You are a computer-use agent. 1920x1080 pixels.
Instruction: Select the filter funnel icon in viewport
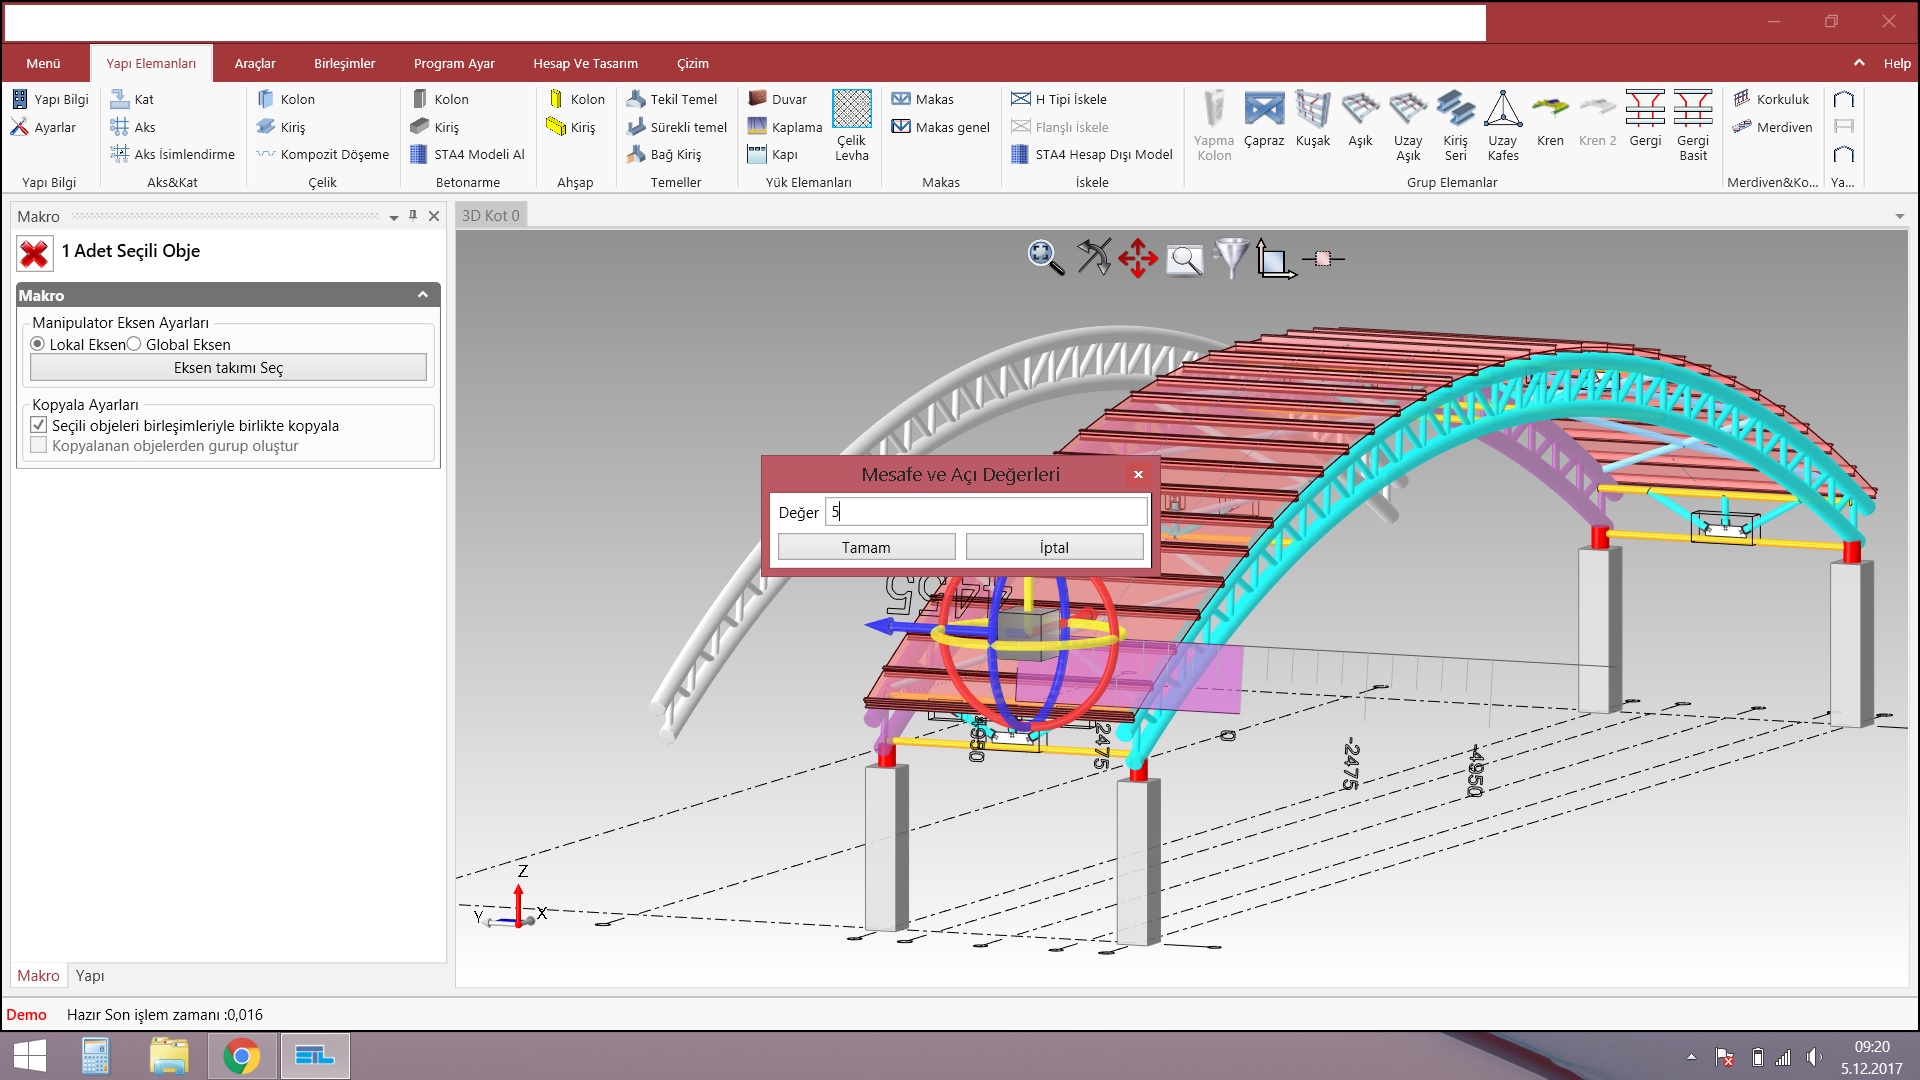[1230, 258]
